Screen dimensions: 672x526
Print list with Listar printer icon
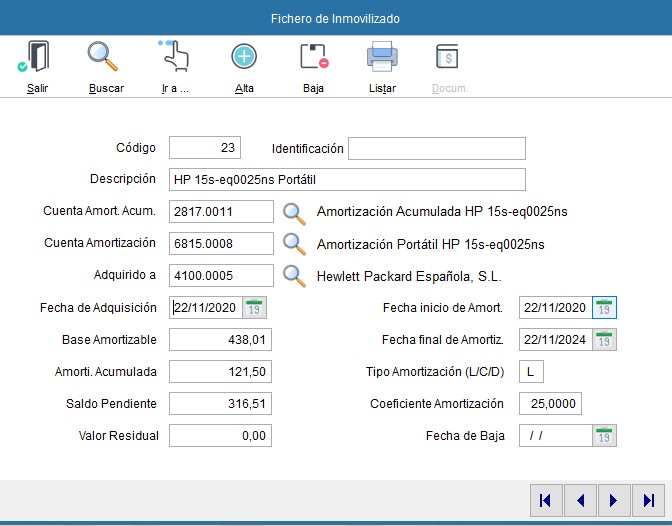pyautogui.click(x=382, y=58)
